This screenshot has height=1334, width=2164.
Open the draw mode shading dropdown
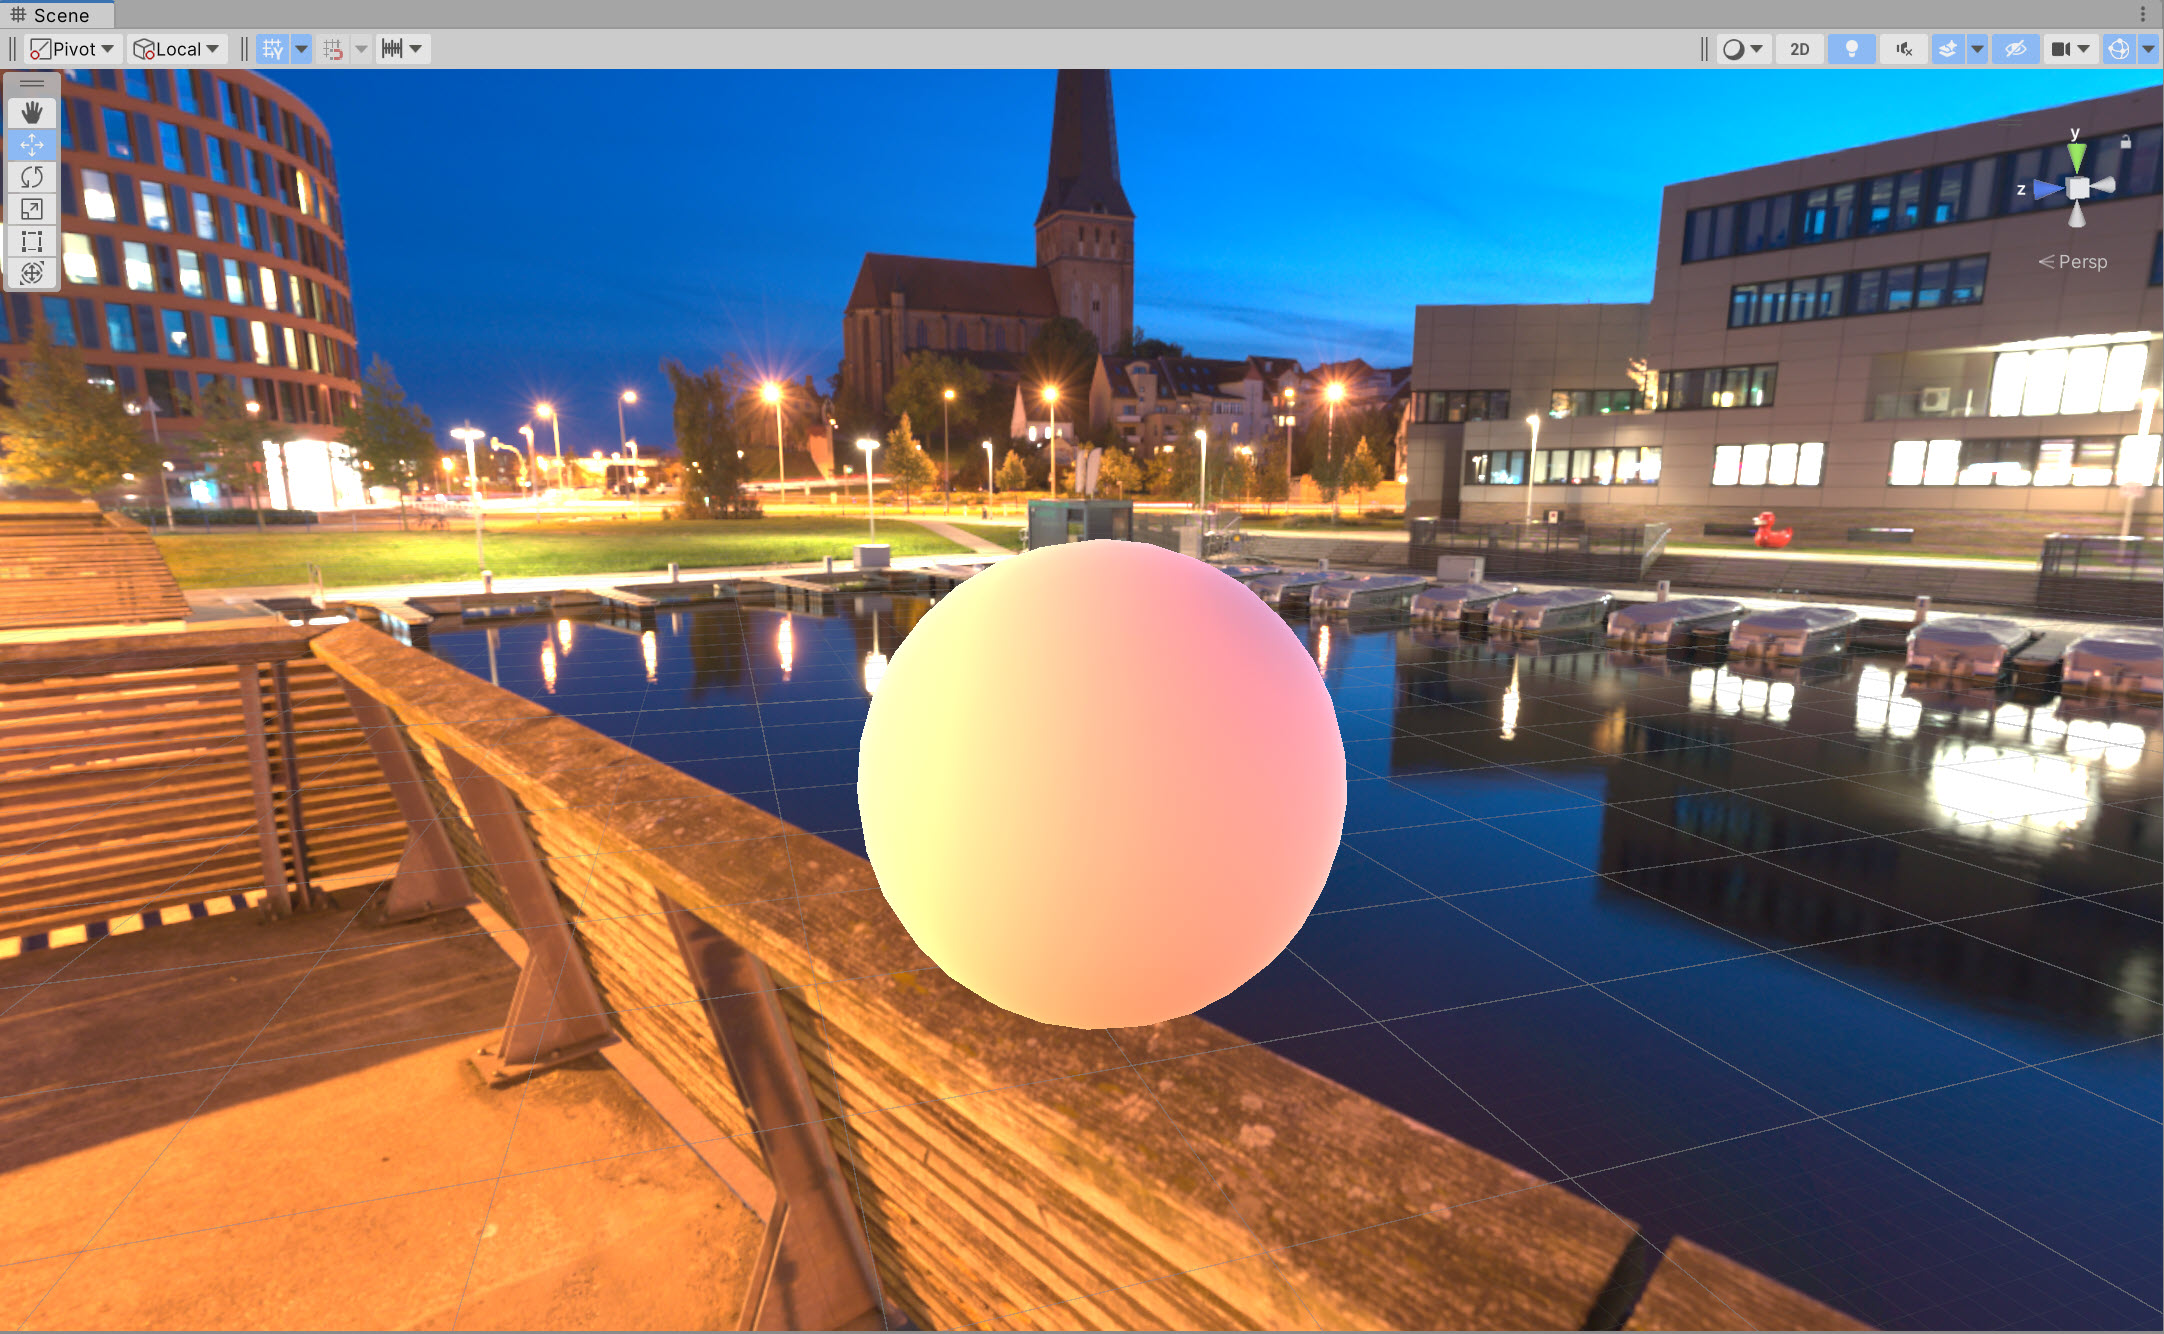[x=1743, y=49]
